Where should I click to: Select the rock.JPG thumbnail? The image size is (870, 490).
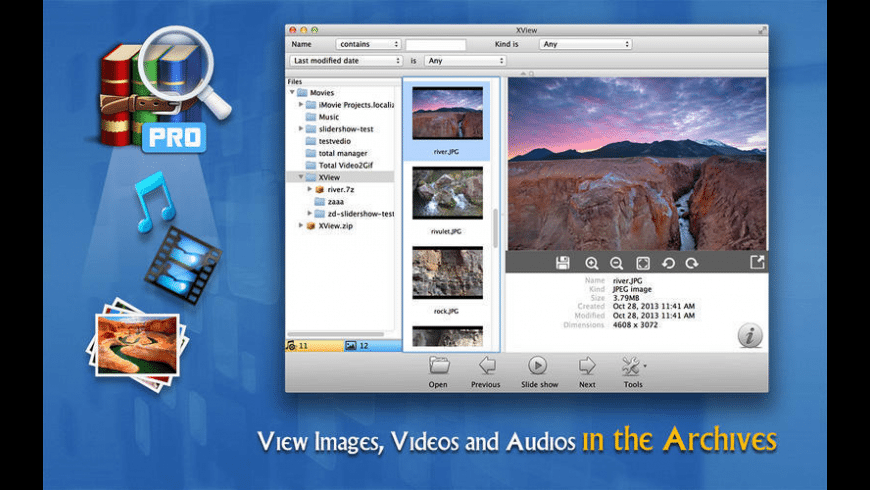(447, 273)
